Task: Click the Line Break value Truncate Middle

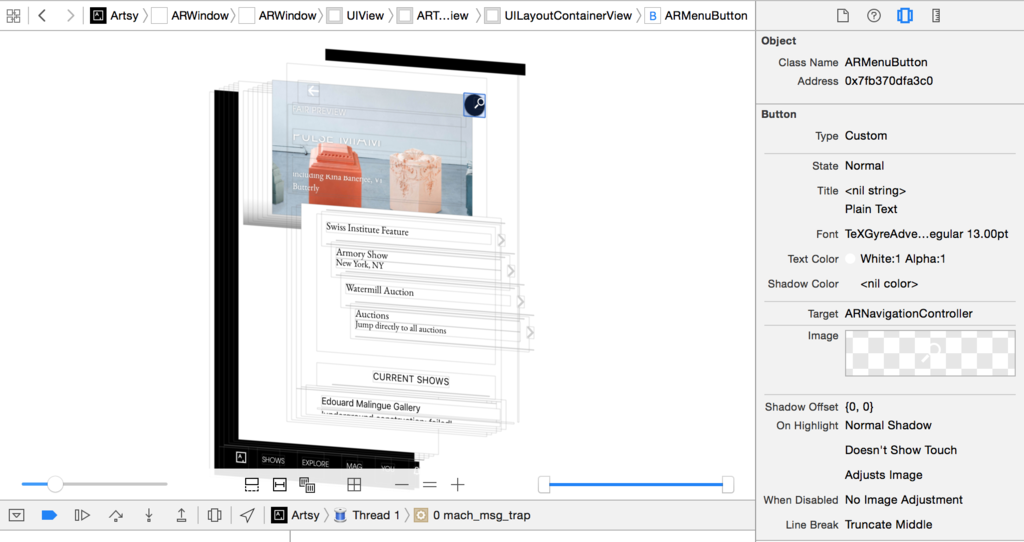Action: [888, 524]
